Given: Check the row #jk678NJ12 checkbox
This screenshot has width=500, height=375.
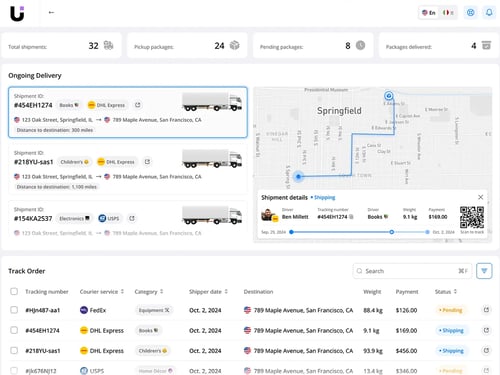Looking at the screenshot, I should click(14, 371).
